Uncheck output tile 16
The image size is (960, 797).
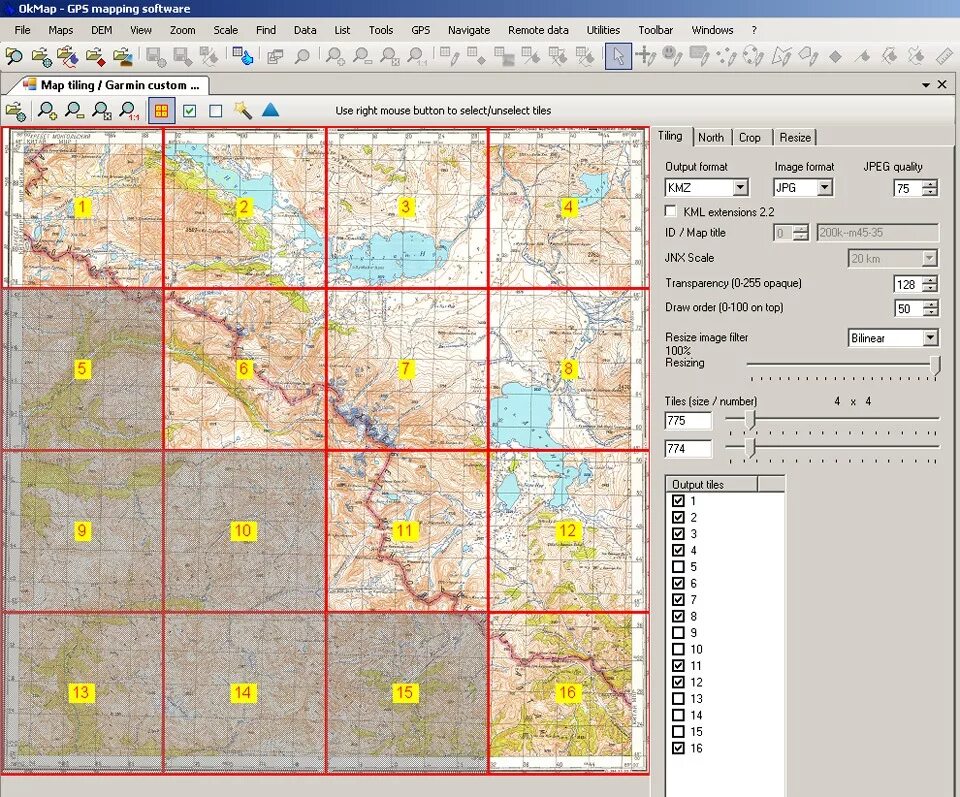point(678,748)
